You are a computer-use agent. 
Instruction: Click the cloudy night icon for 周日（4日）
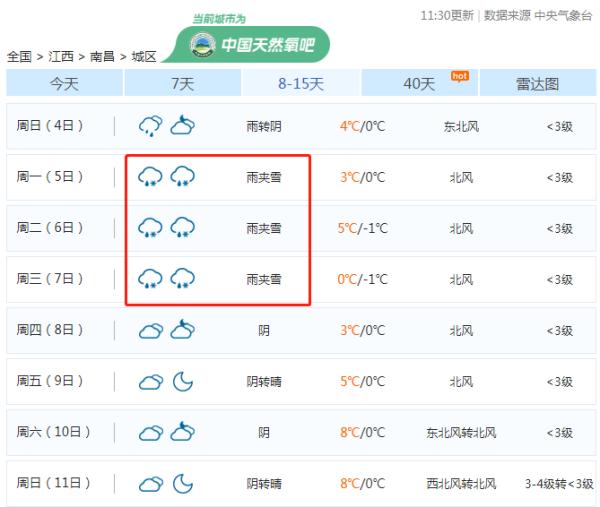coord(183,125)
